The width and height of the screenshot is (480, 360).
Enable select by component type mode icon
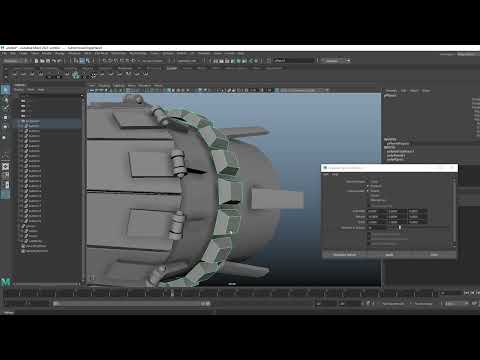click(x=88, y=61)
